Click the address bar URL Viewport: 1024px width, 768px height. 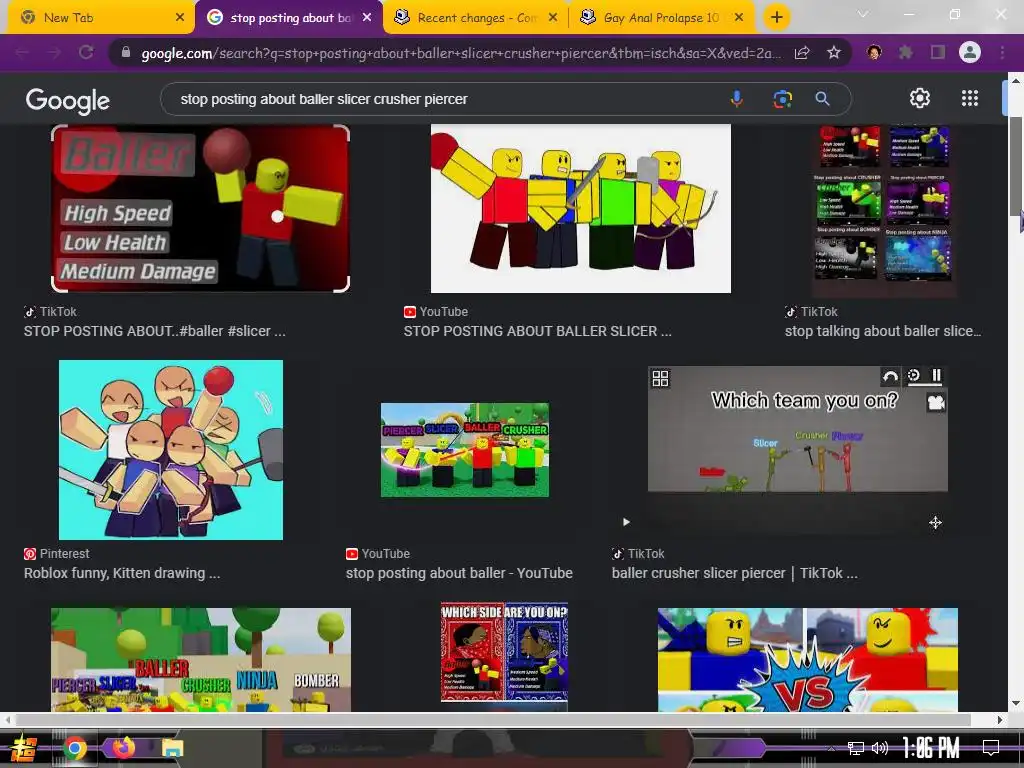(x=460, y=53)
